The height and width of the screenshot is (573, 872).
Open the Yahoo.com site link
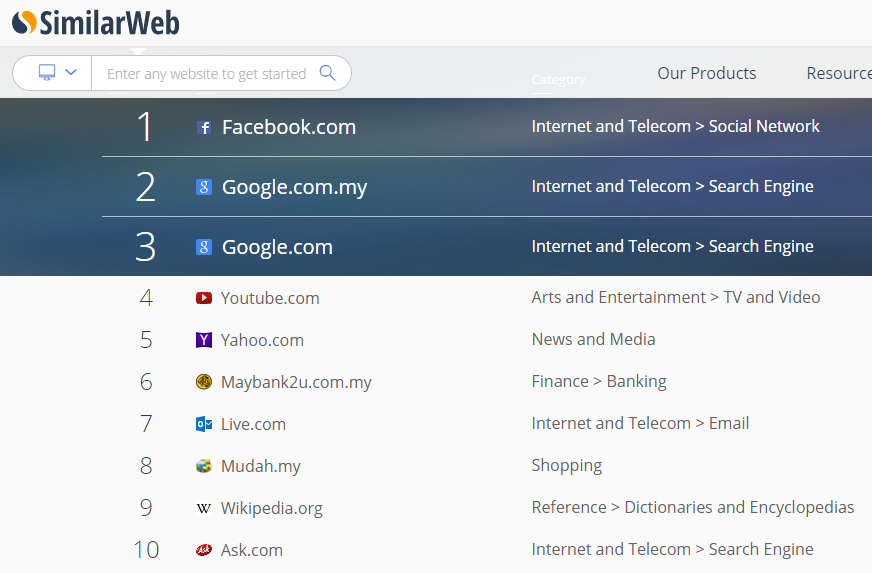pos(262,340)
